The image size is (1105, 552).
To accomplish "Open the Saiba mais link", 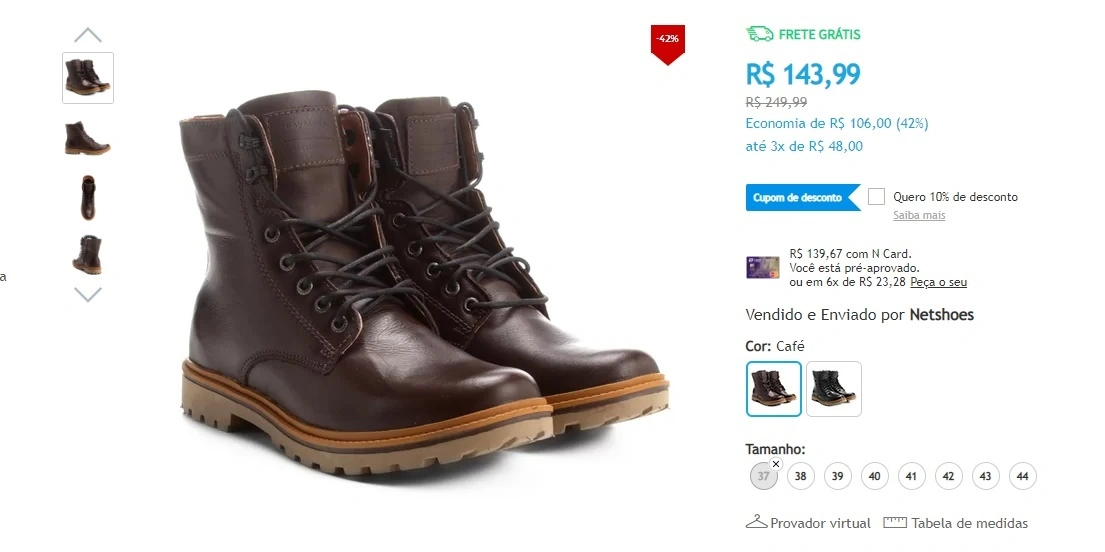I will pyautogui.click(x=919, y=216).
